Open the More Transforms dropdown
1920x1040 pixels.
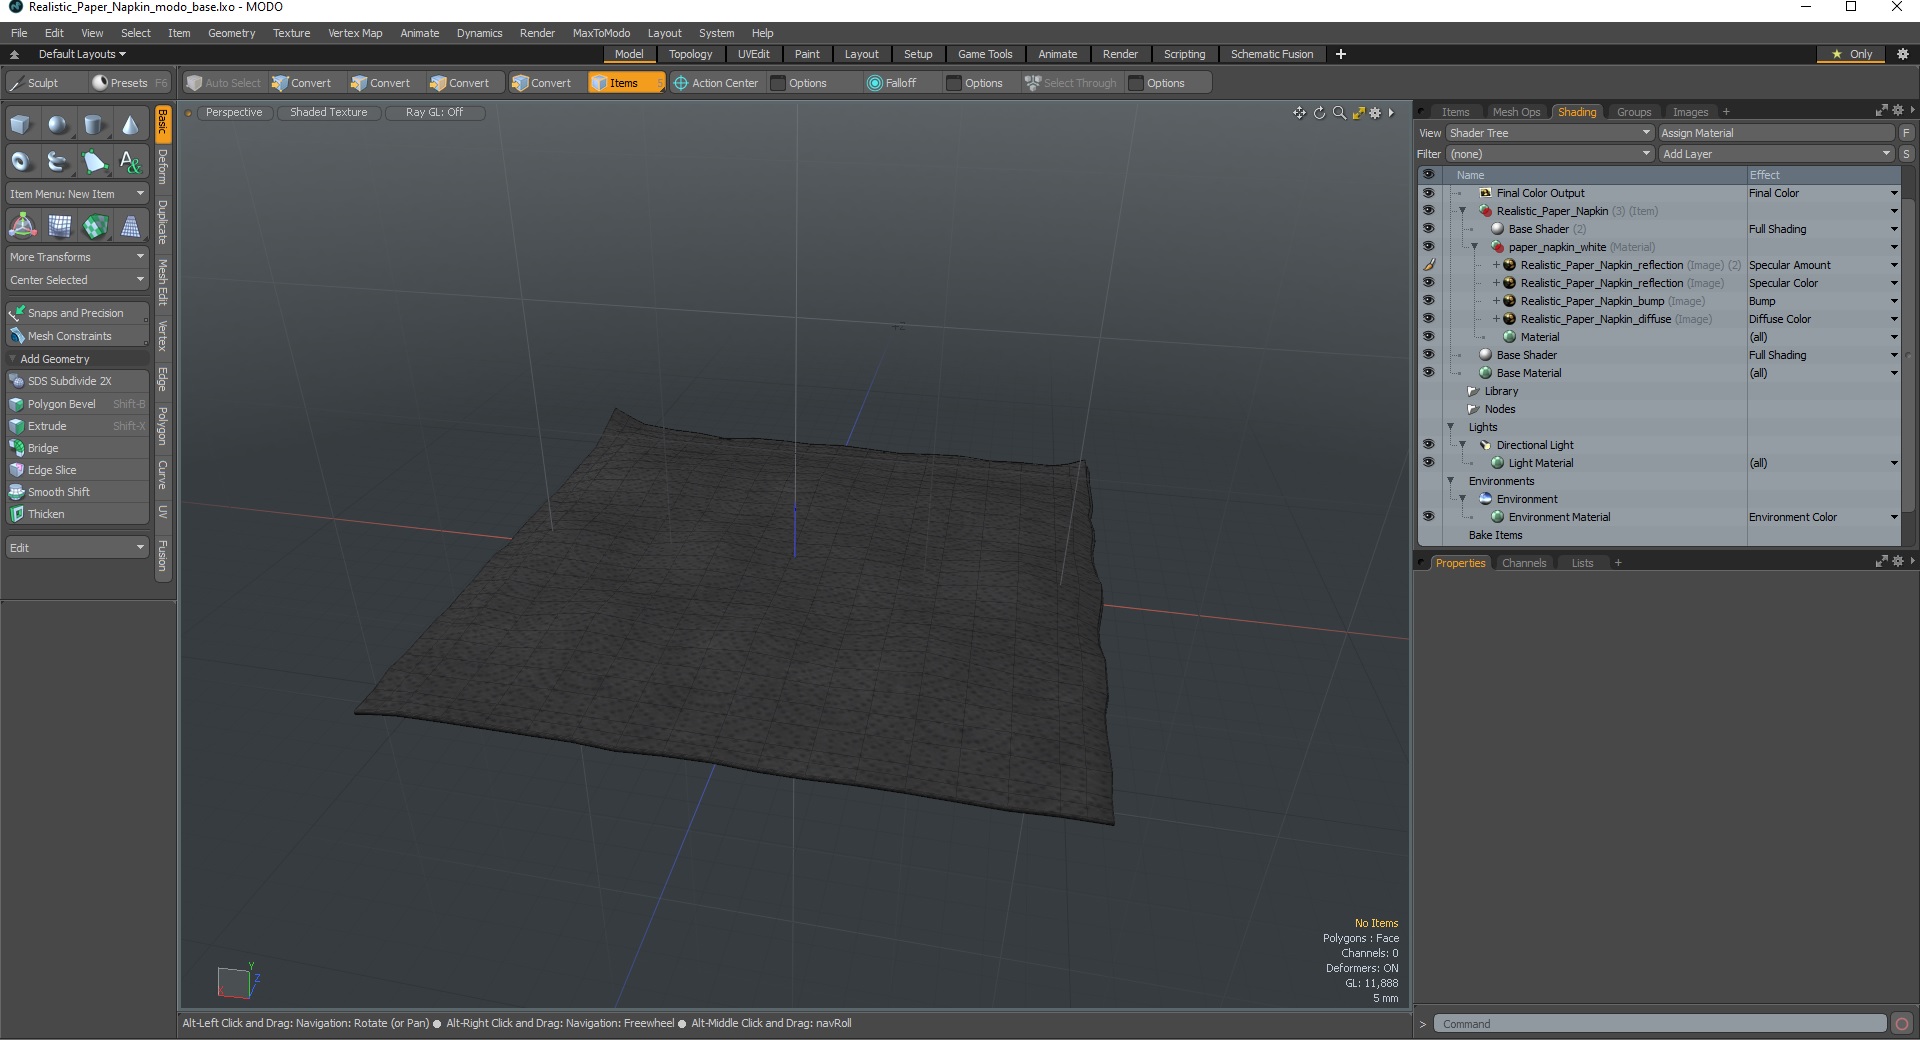point(77,257)
